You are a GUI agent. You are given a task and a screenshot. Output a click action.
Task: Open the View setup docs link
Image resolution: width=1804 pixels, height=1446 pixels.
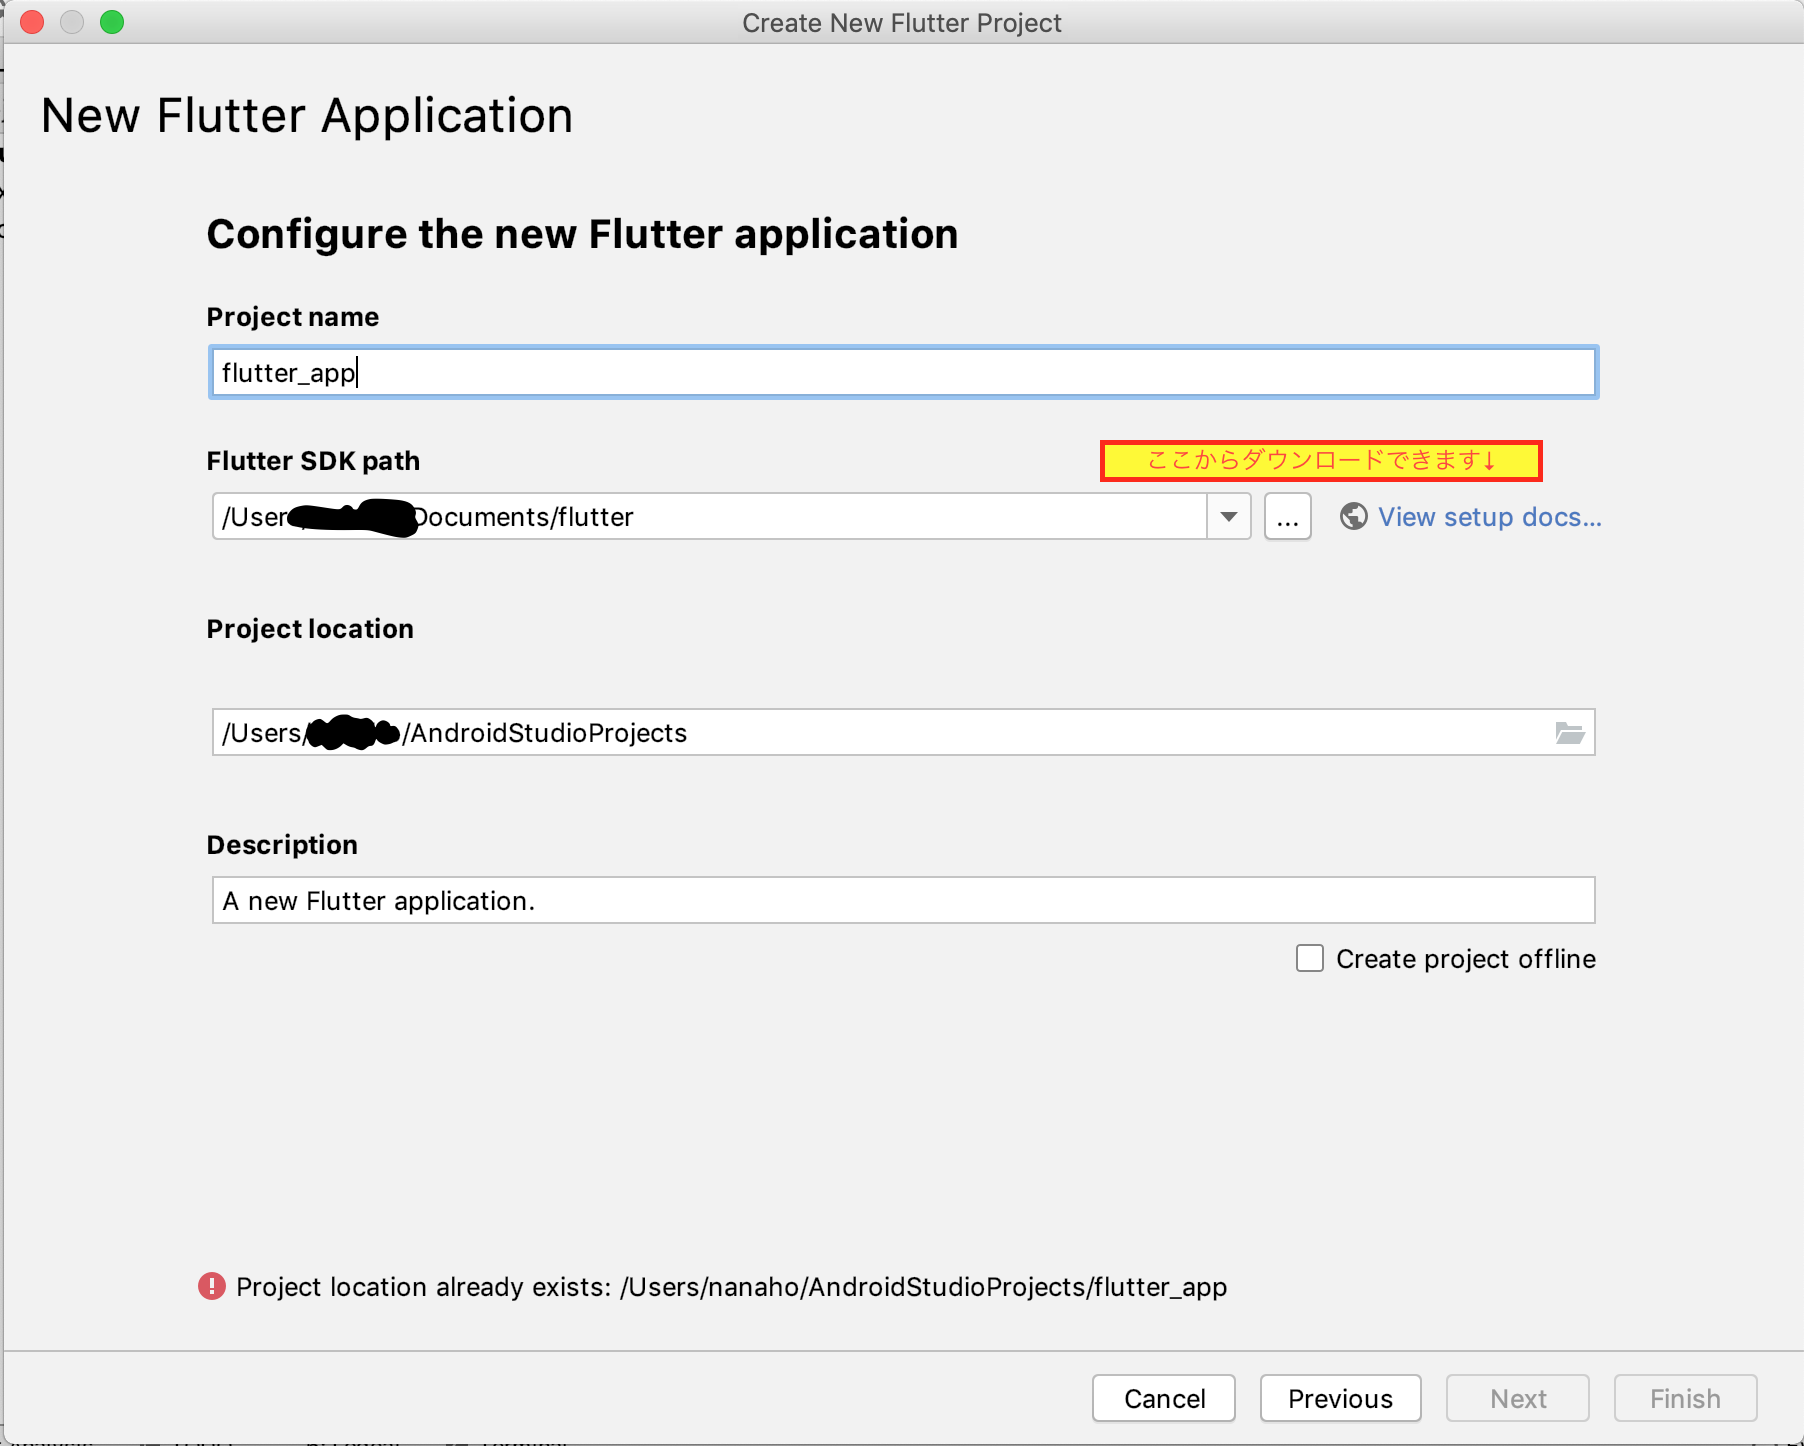pyautogui.click(x=1489, y=517)
